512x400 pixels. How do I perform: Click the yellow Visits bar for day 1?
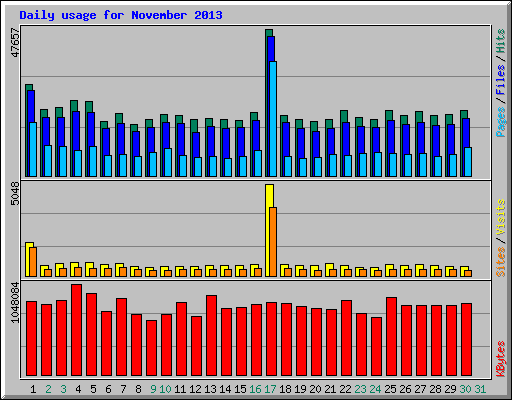point(29,259)
